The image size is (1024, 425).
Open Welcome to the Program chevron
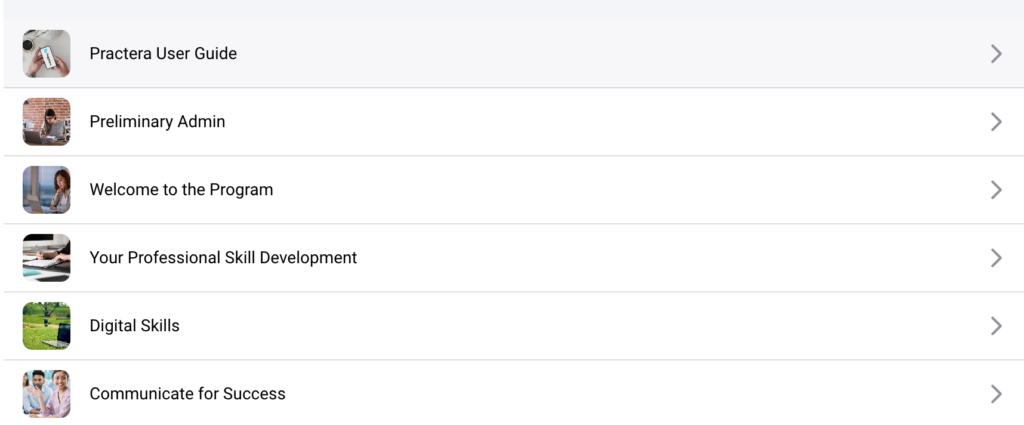click(x=995, y=190)
